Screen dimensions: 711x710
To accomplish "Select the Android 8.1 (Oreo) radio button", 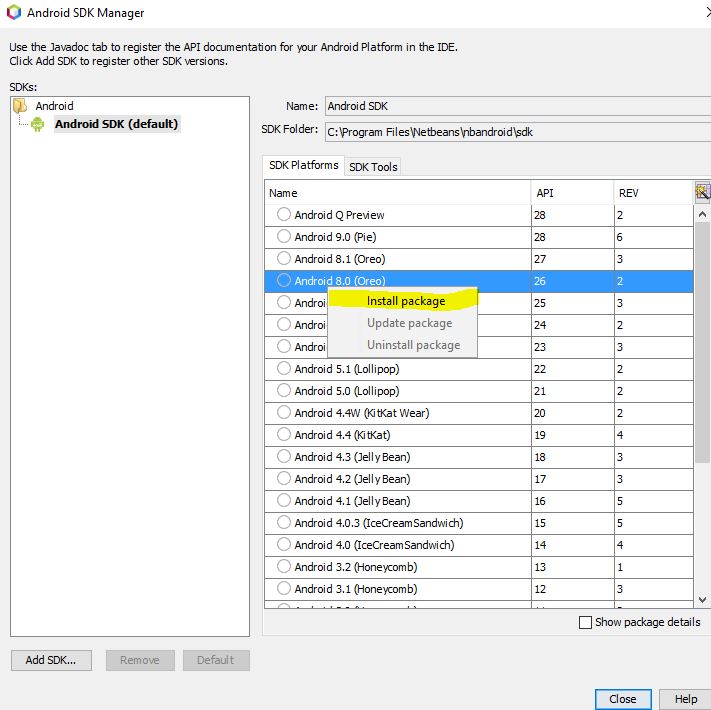I will point(284,258).
